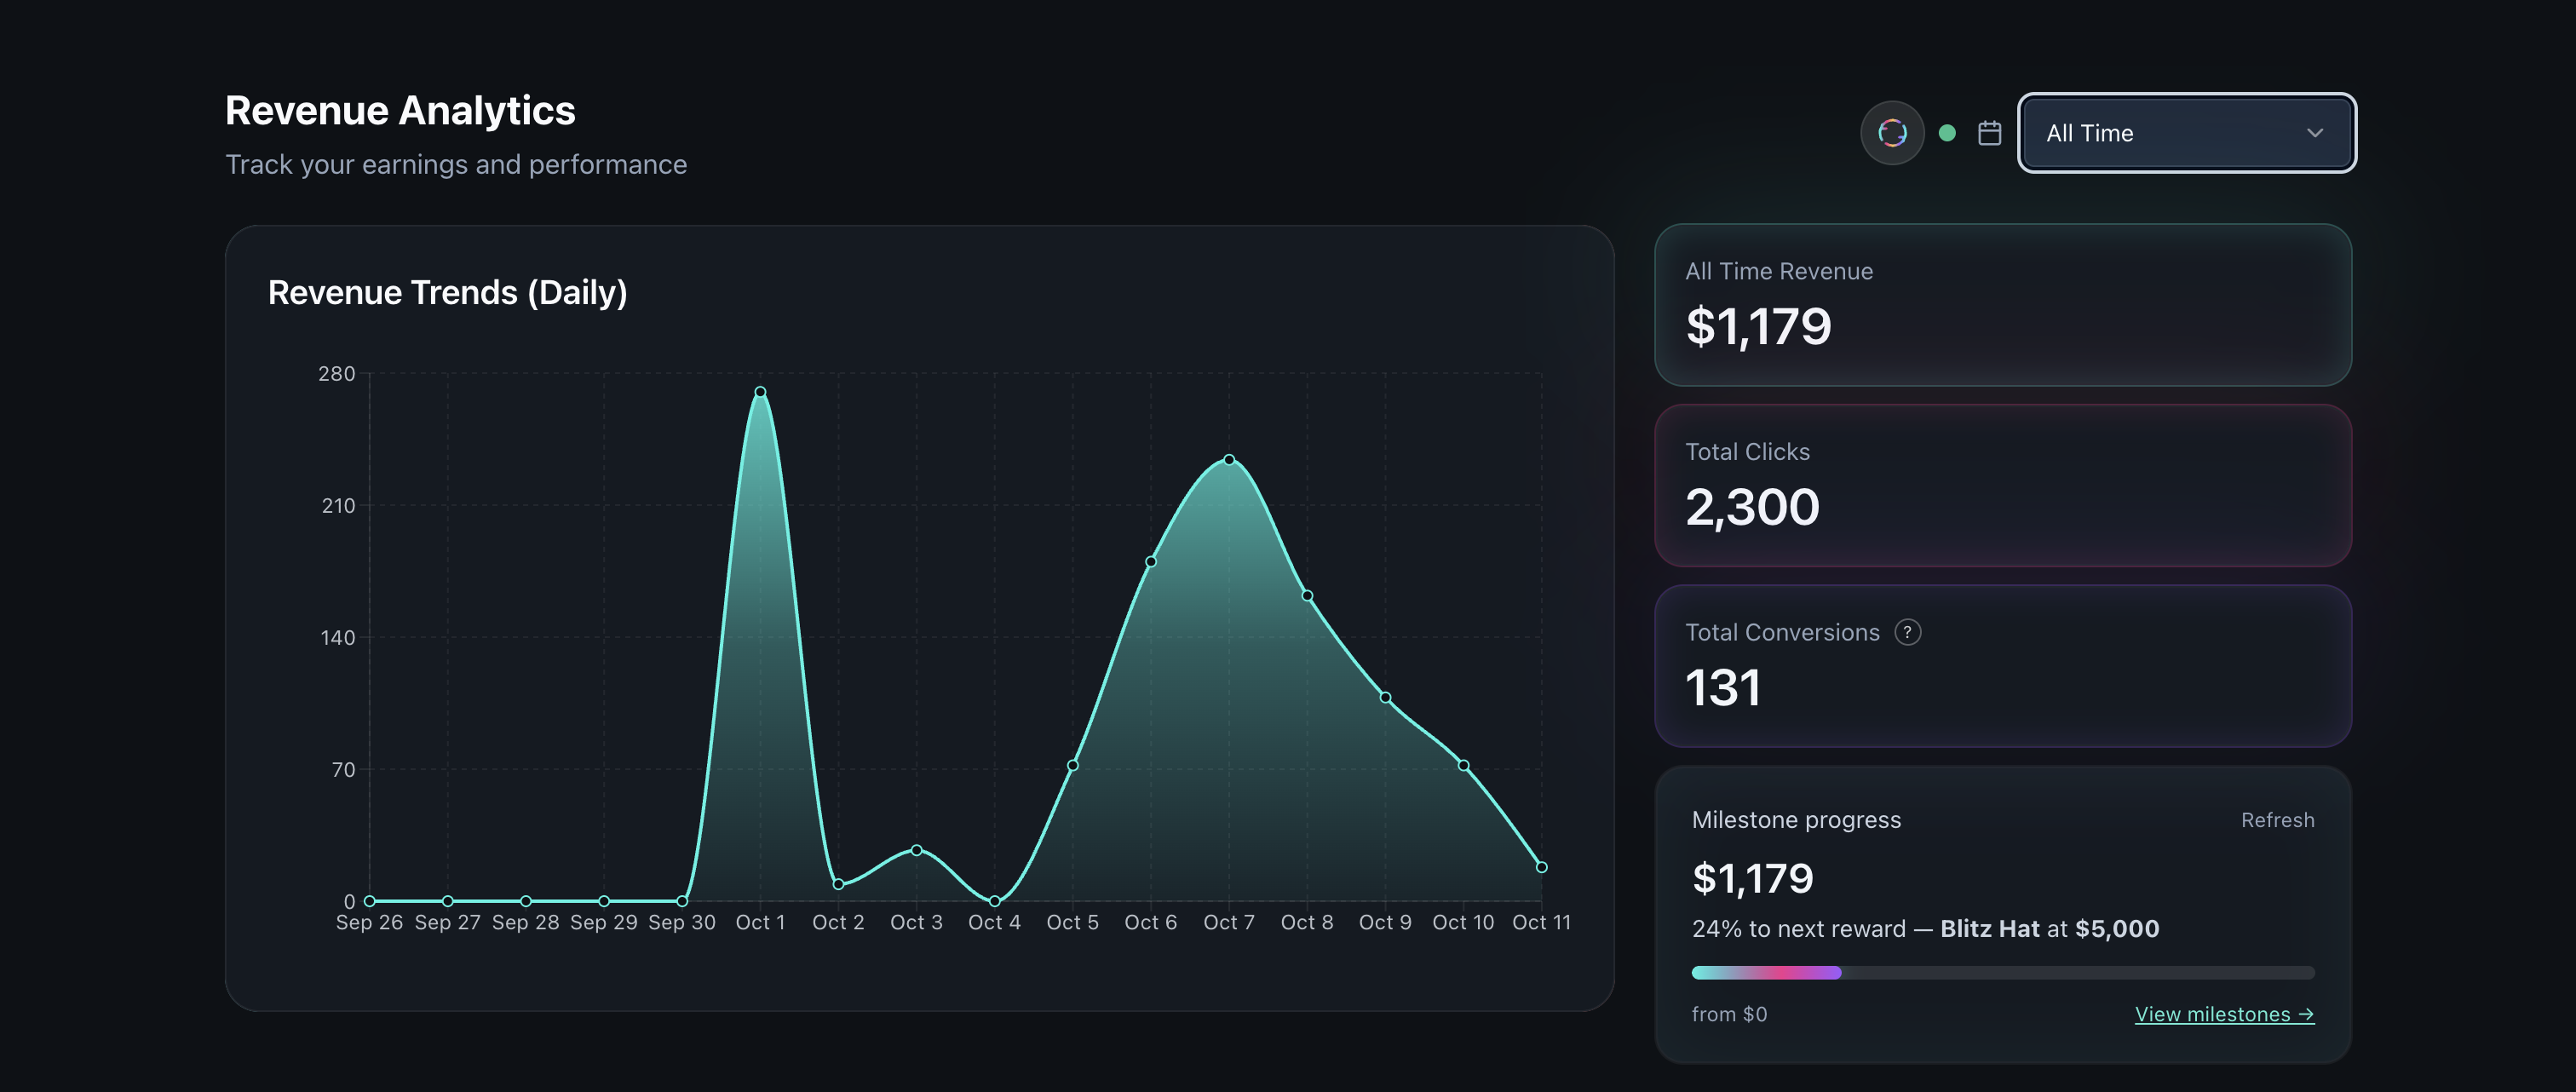
Task: Click the Oct 11 endpoint marker
Action: click(1540, 866)
